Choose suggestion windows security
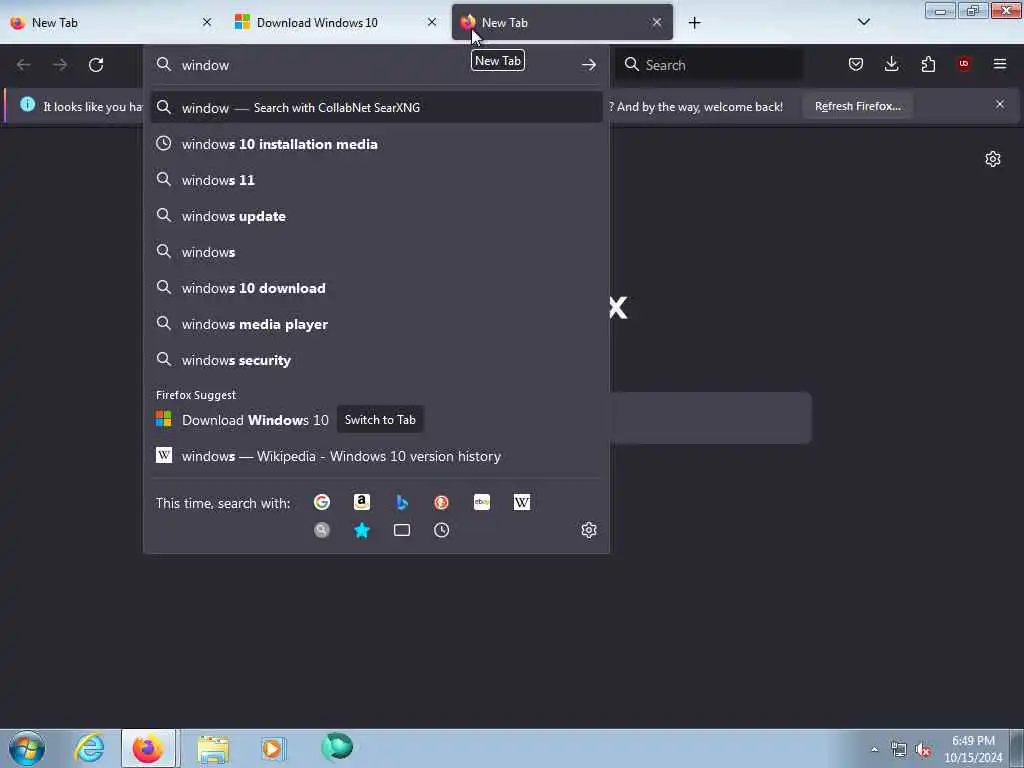Image resolution: width=1024 pixels, height=768 pixels. (376, 360)
